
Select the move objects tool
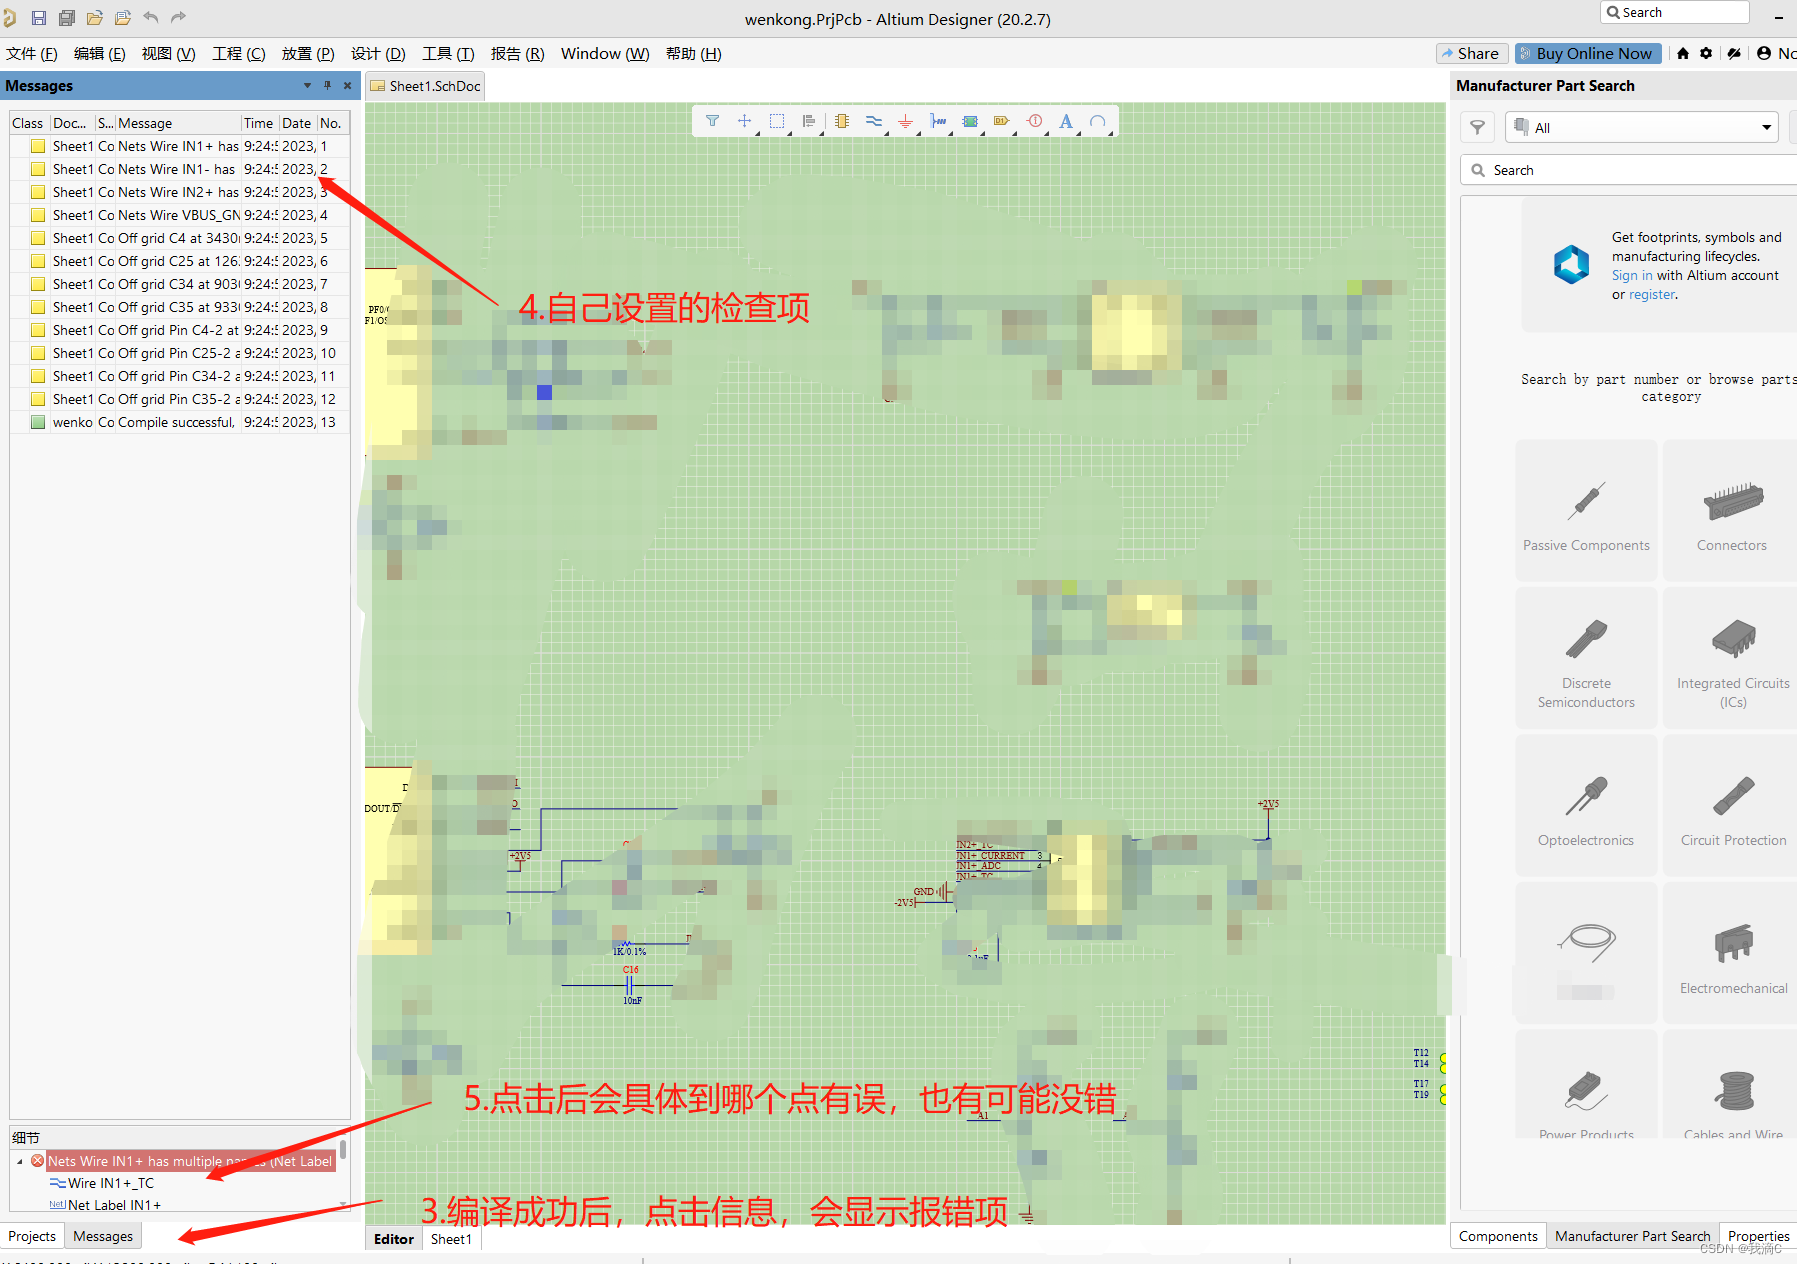744,121
